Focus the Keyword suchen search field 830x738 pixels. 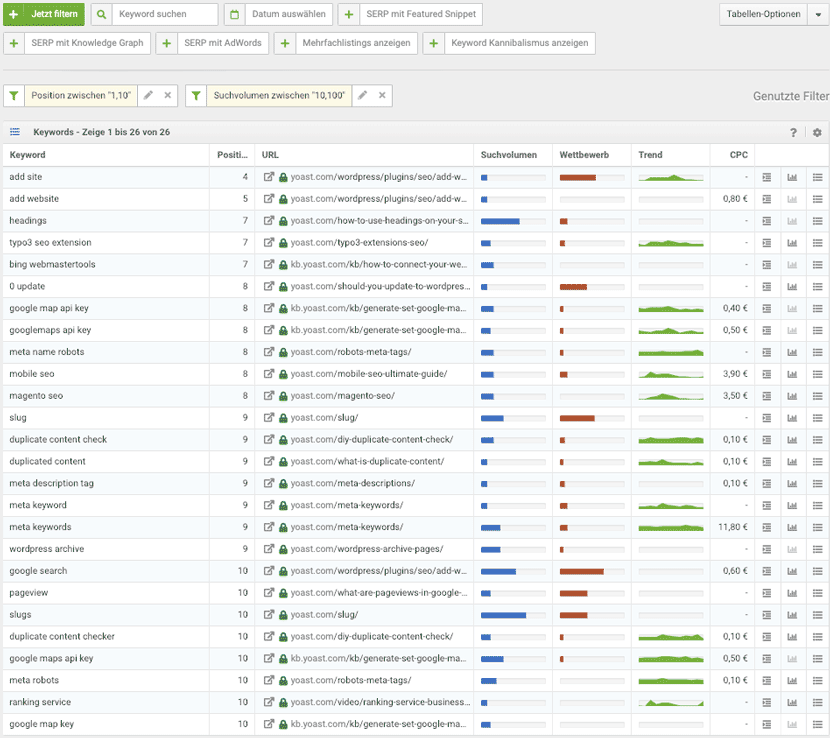[165, 14]
